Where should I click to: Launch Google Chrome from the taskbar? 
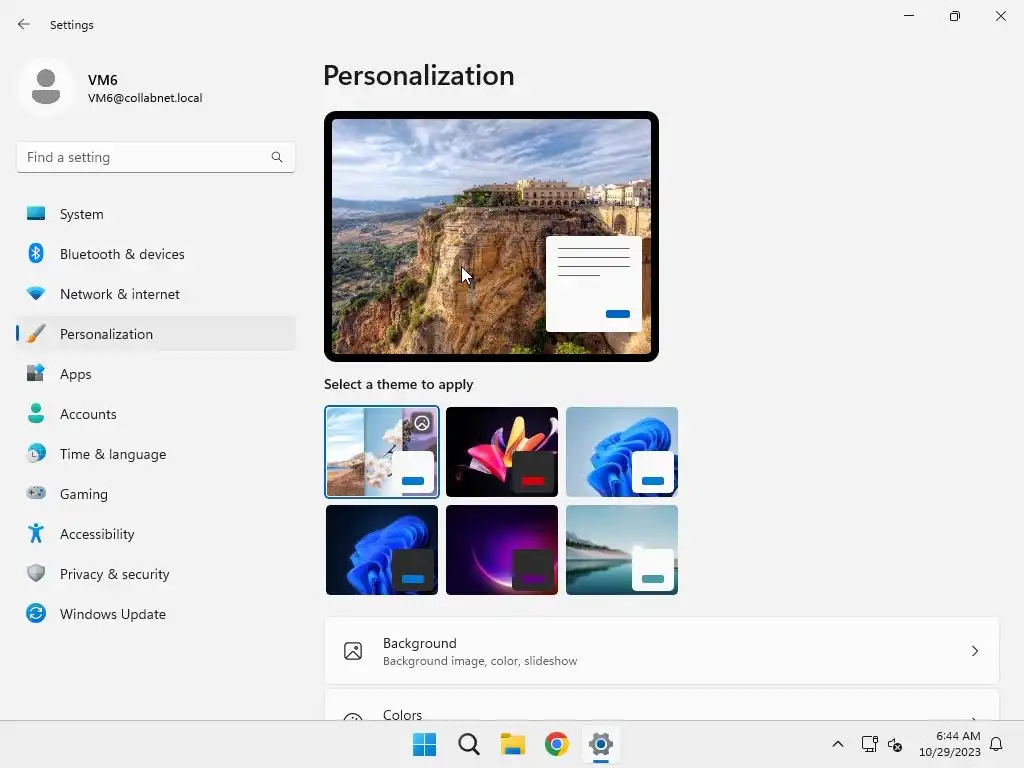[x=557, y=744]
